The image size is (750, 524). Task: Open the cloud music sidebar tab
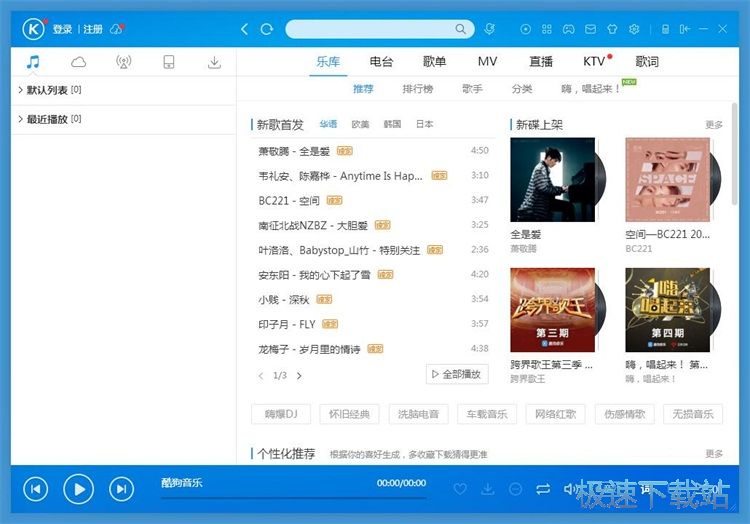tap(78, 62)
